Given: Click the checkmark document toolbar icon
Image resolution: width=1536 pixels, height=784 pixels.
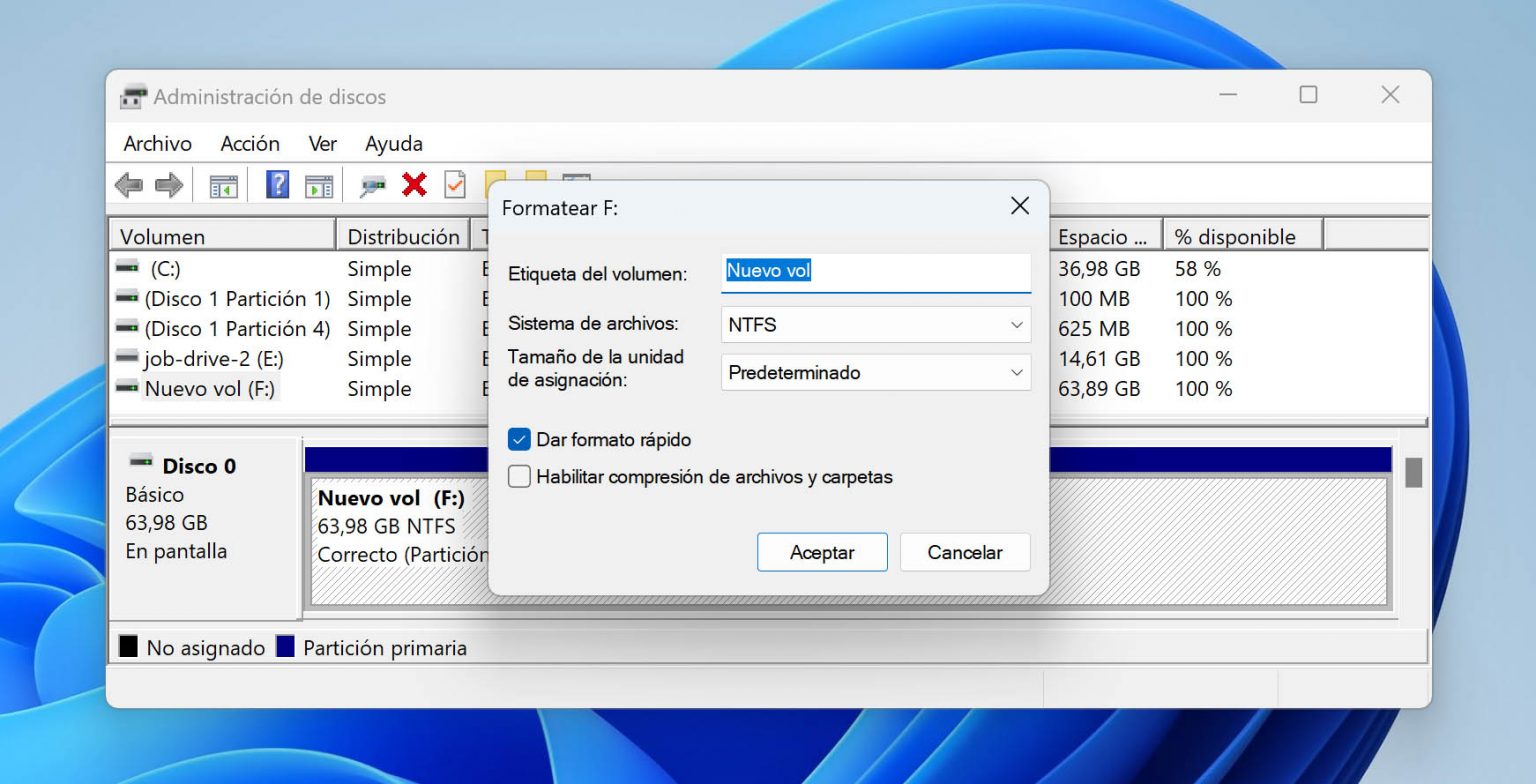Looking at the screenshot, I should [455, 184].
